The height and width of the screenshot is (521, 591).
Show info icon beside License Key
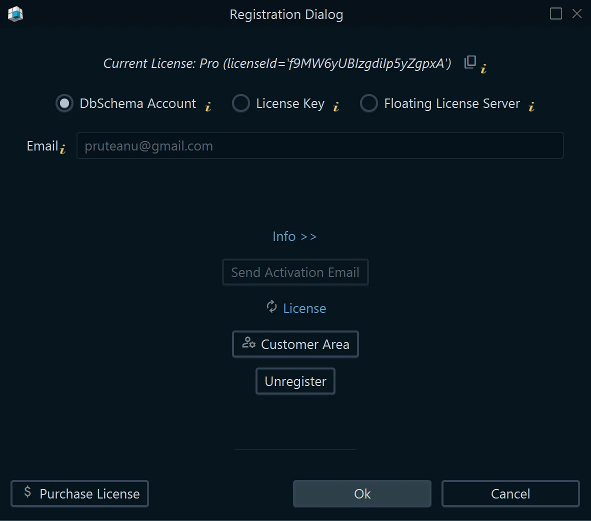(336, 107)
